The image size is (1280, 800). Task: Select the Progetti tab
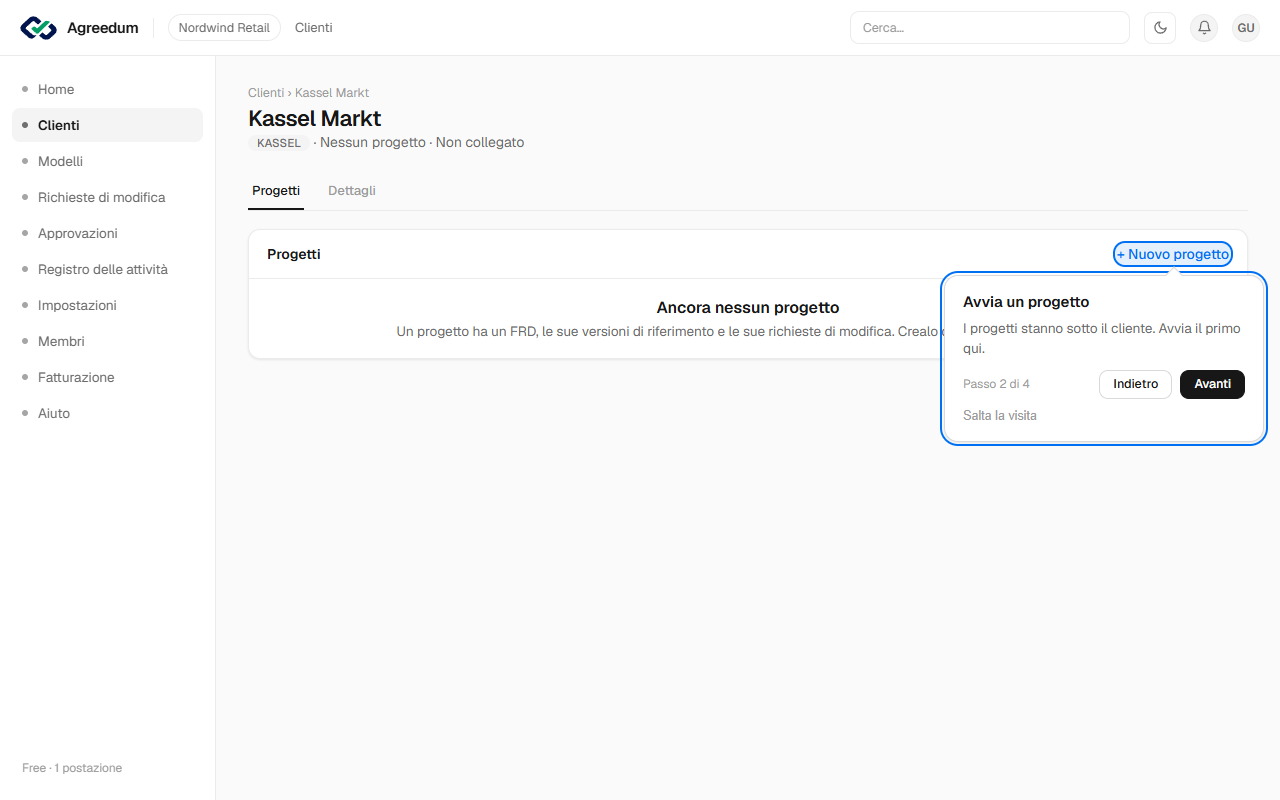(x=276, y=190)
